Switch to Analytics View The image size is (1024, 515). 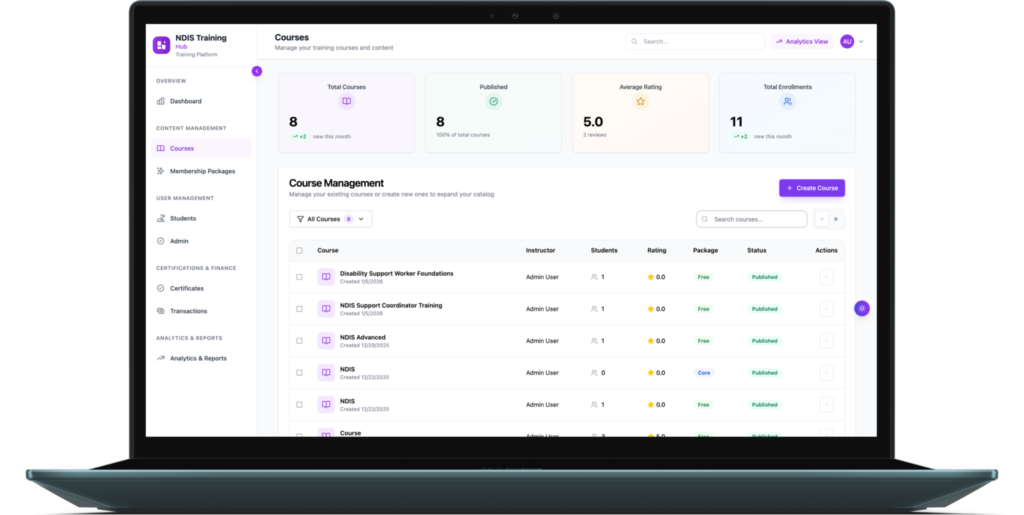(x=801, y=42)
